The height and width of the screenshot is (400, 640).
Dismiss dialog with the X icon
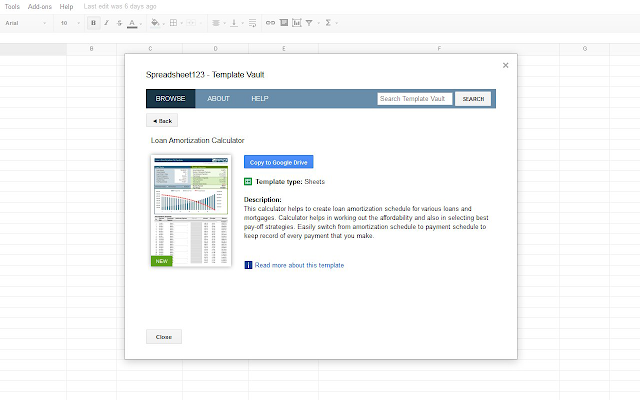click(505, 65)
